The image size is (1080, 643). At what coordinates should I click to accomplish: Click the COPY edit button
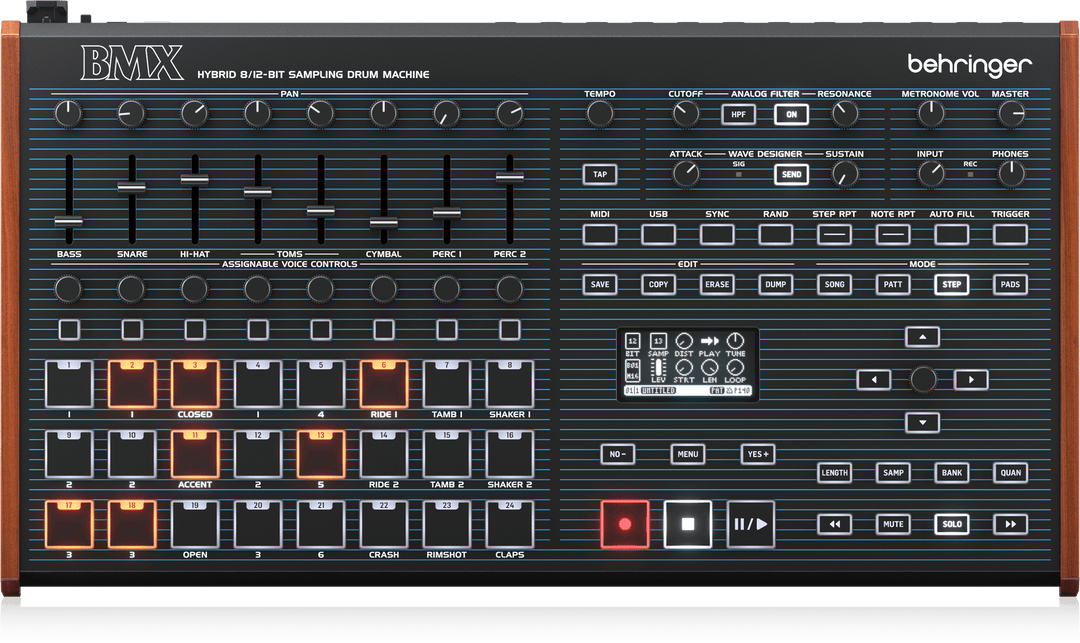pyautogui.click(x=658, y=284)
